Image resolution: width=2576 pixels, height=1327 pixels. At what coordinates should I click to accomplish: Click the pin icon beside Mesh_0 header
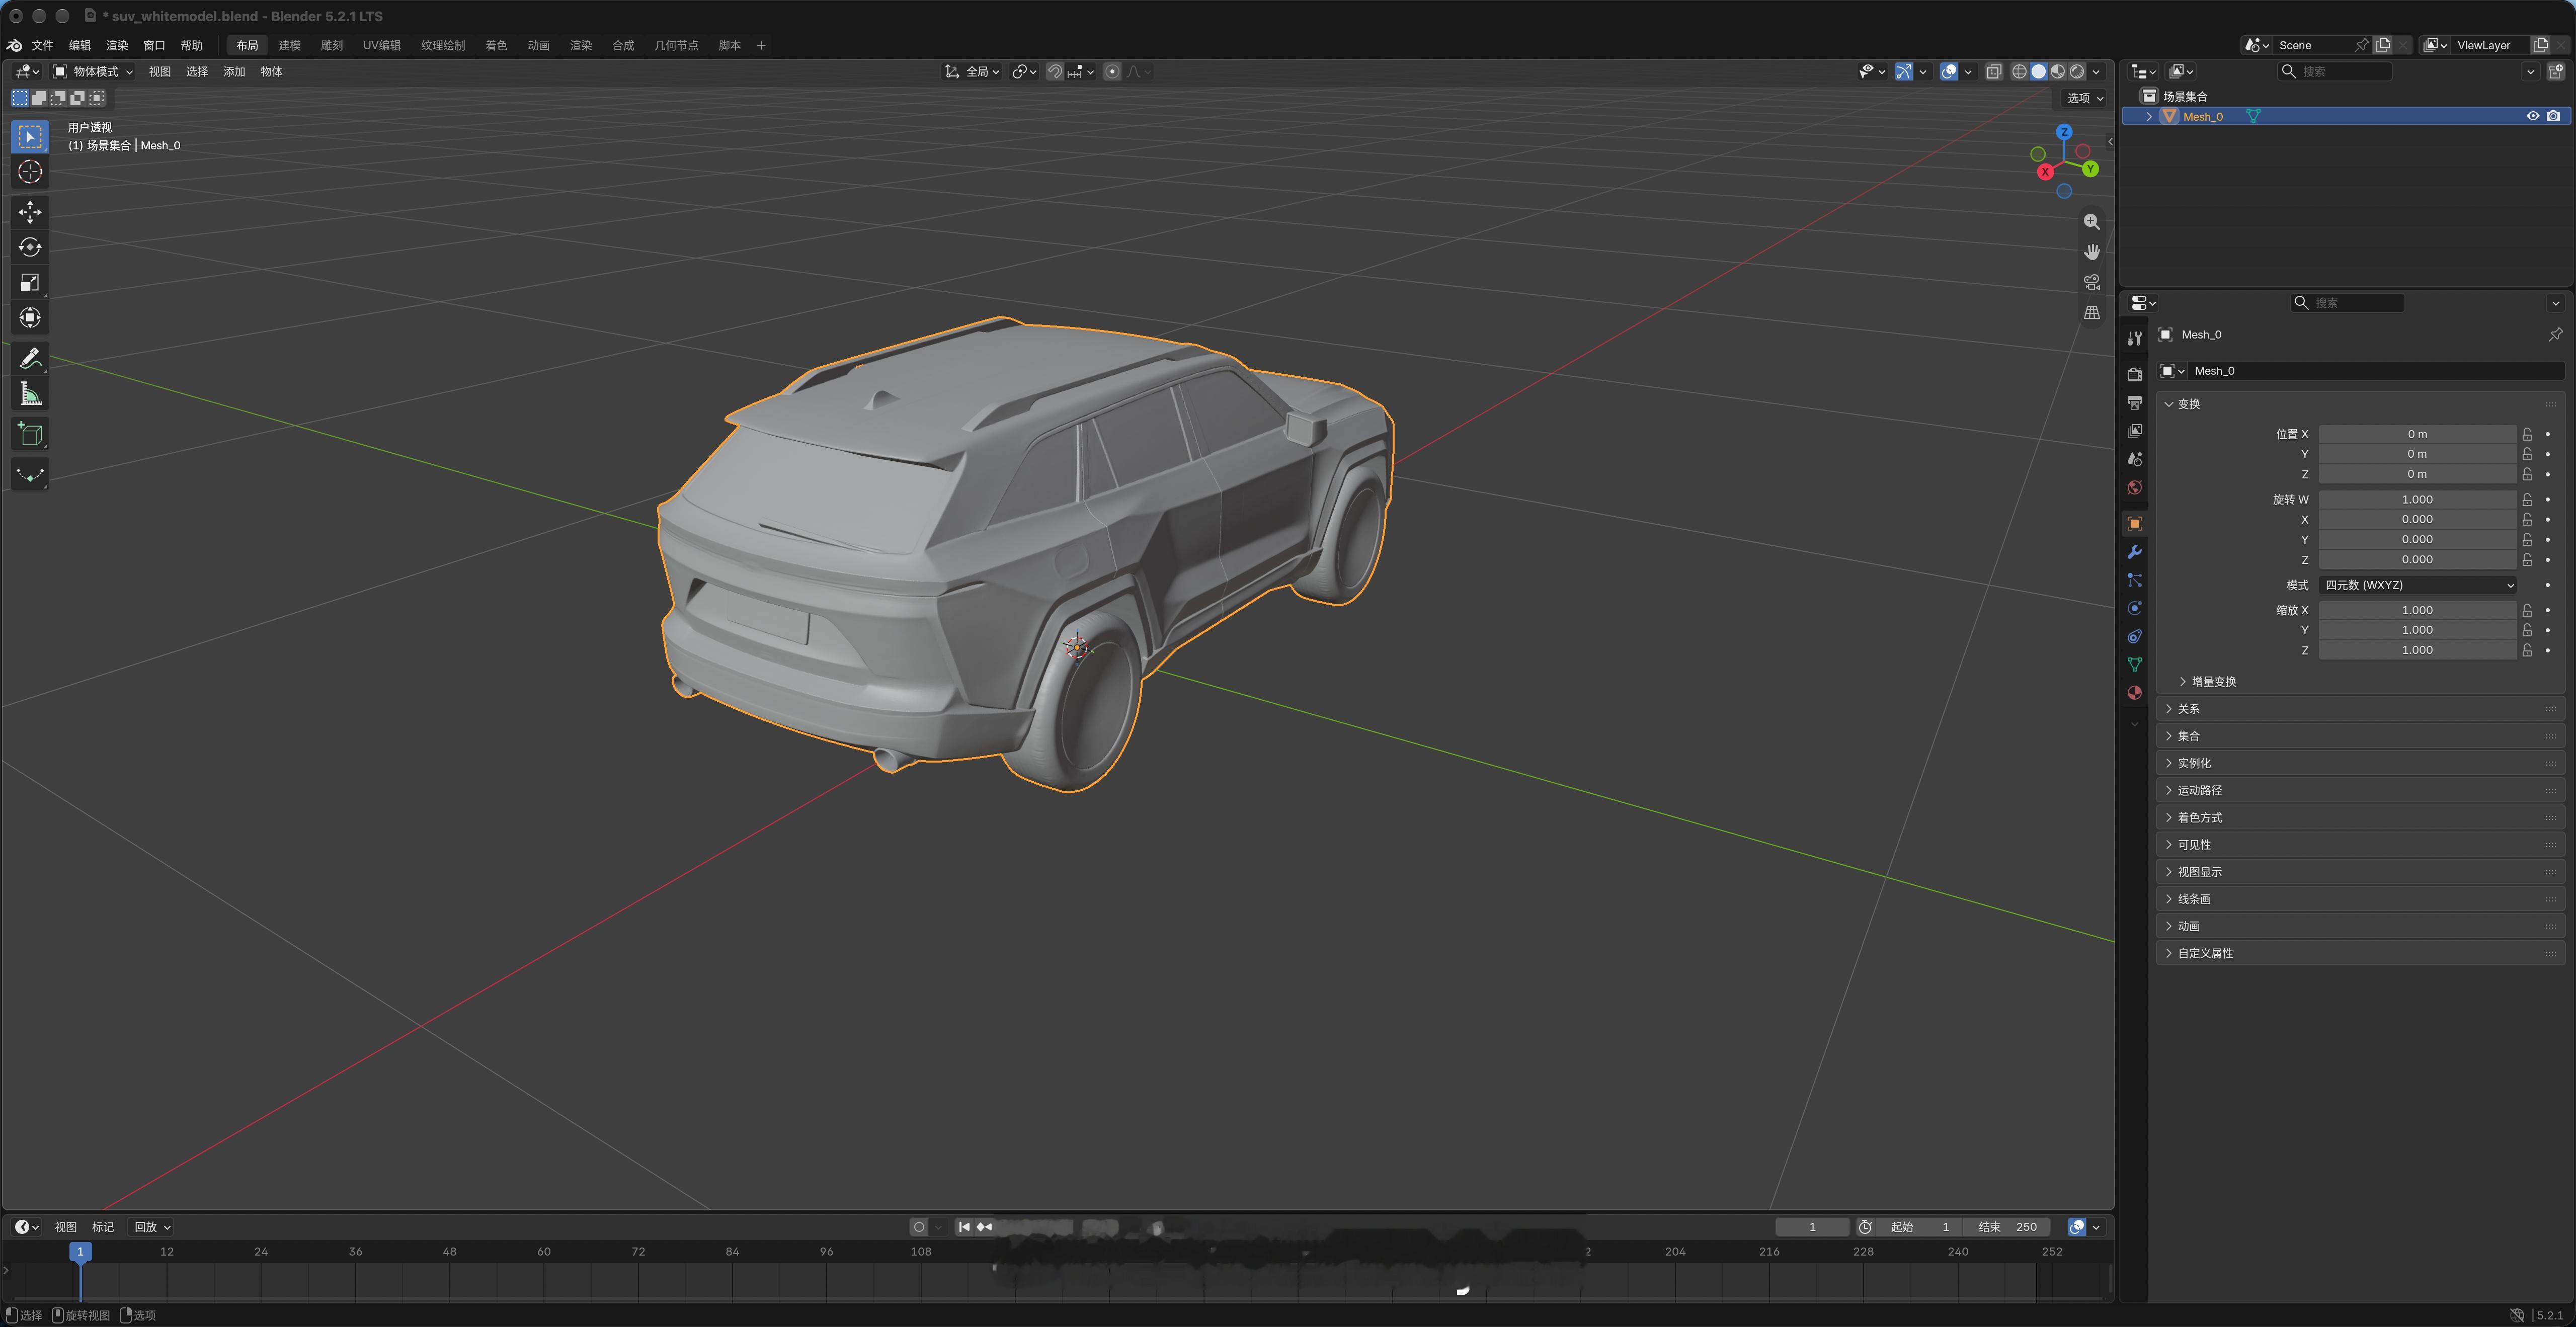2555,334
